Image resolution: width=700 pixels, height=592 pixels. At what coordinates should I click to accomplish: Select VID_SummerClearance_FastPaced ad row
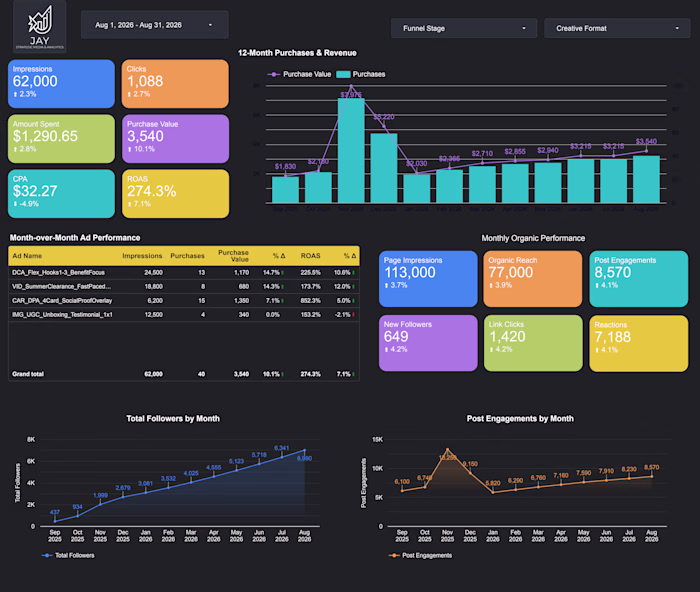tap(183, 287)
